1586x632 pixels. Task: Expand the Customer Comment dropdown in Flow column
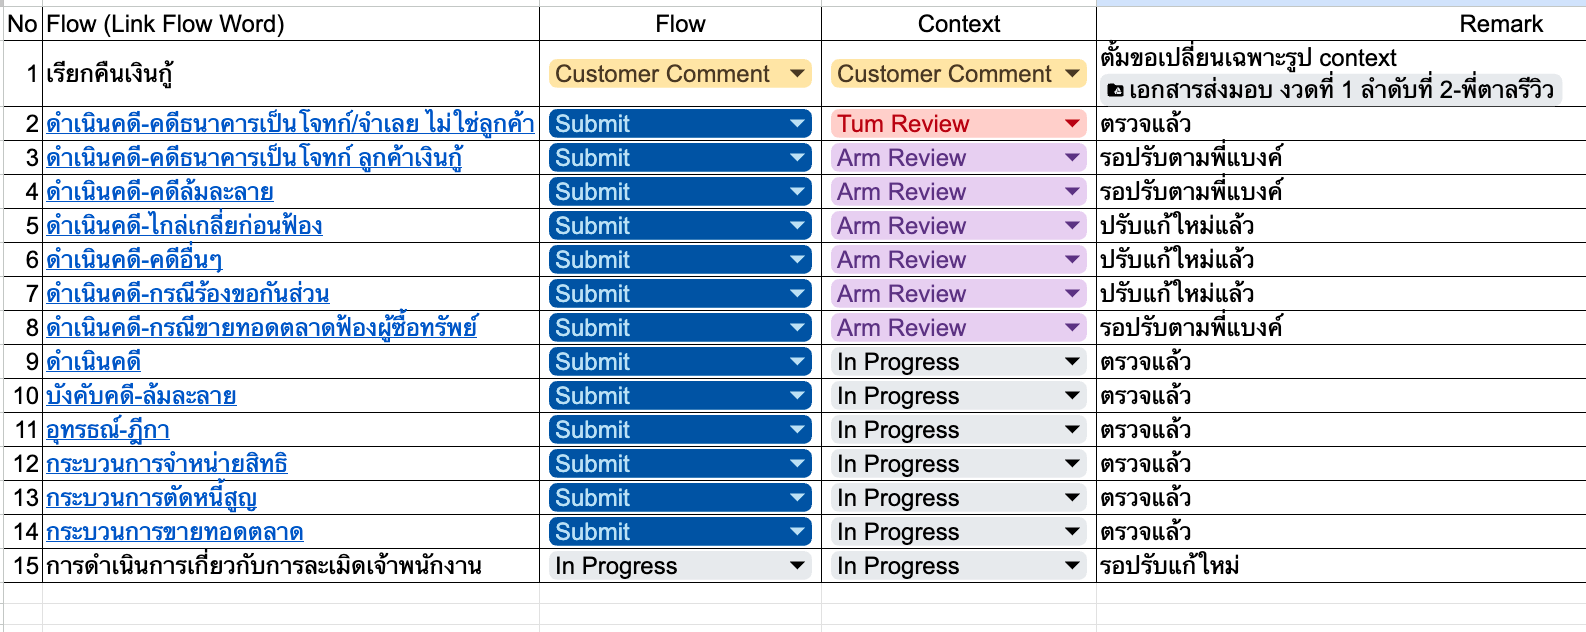coord(797,74)
